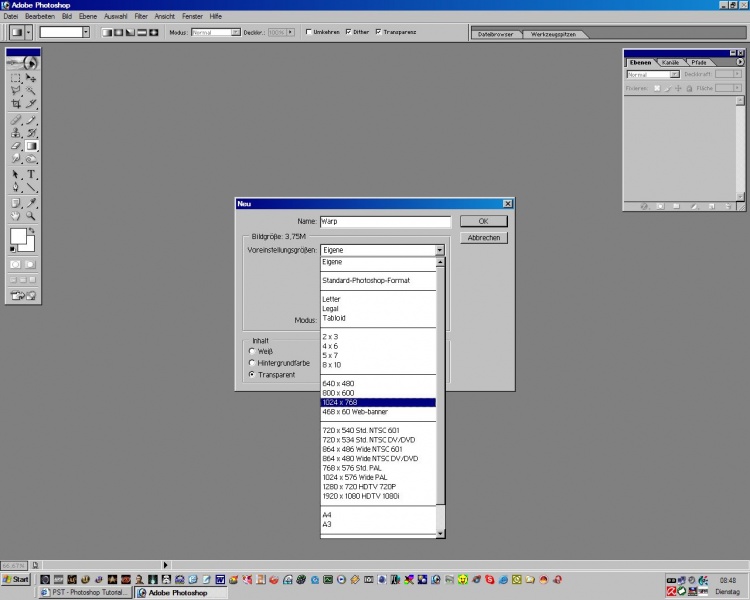Enable the Umkehren checkbox
Viewport: 750px width, 600px height.
coord(309,32)
